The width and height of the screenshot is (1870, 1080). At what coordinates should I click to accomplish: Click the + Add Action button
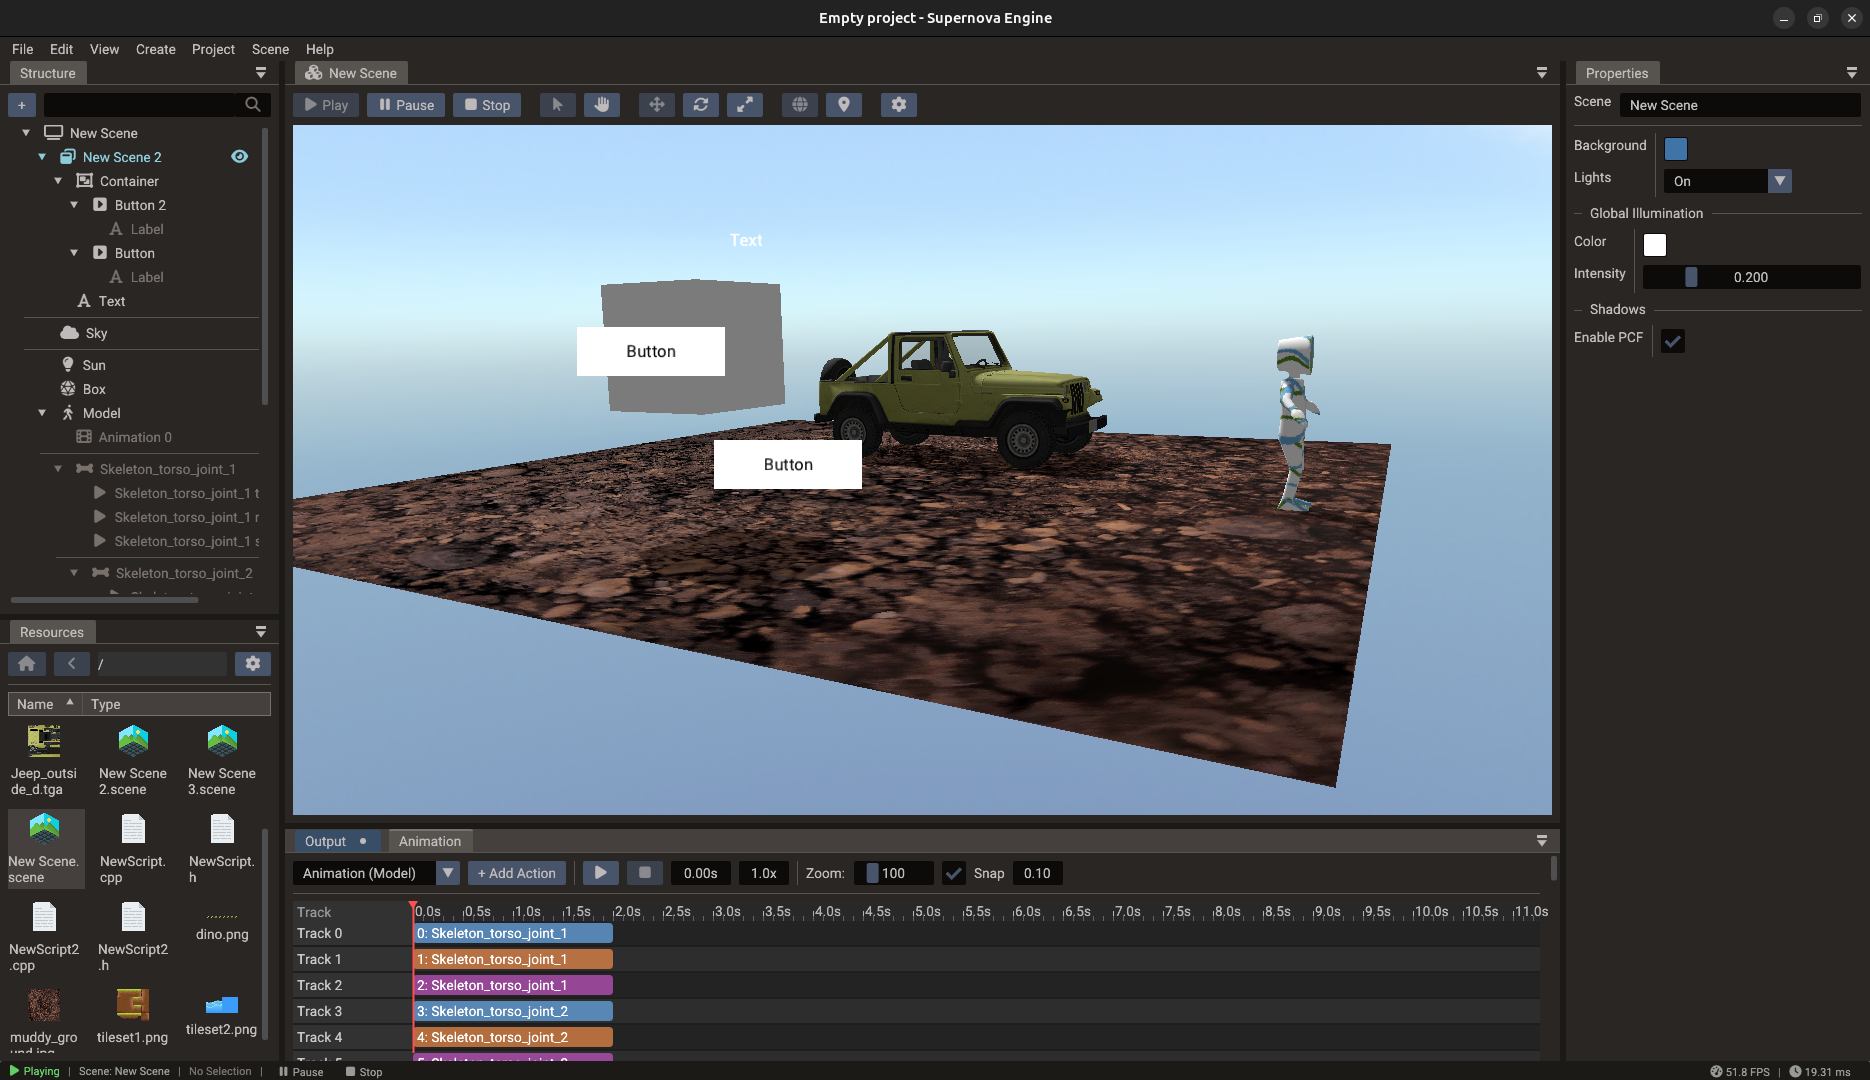pos(516,873)
